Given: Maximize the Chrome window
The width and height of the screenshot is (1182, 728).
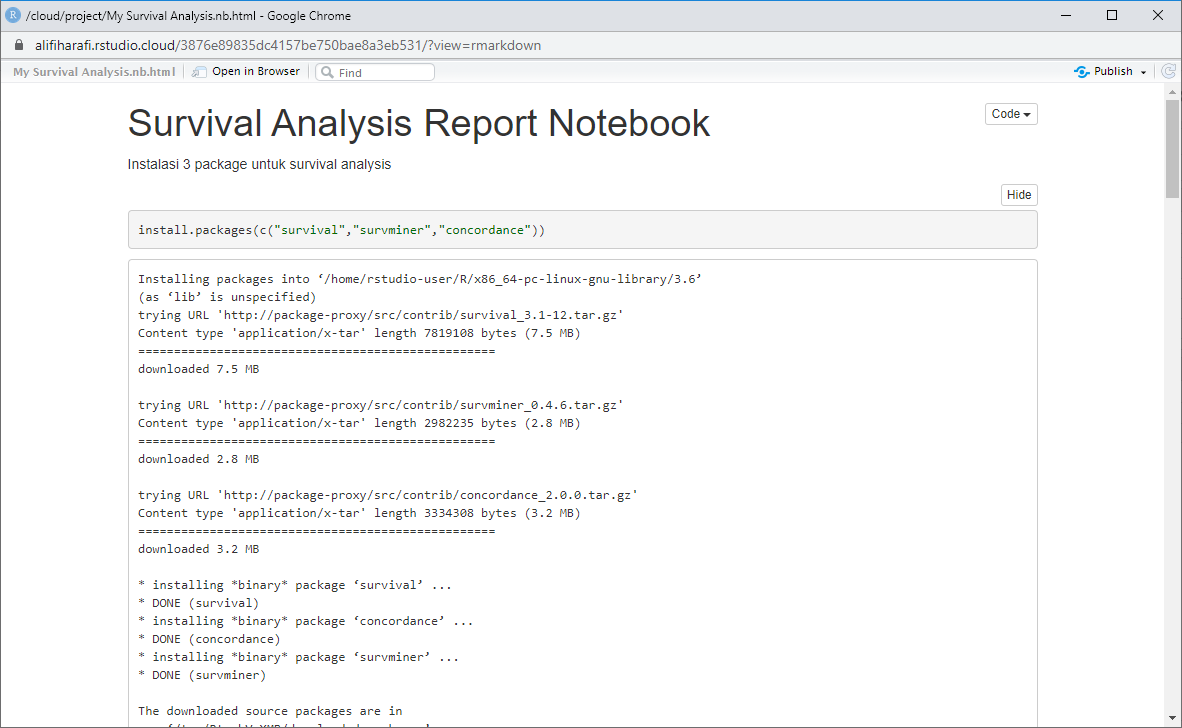Looking at the screenshot, I should coord(1112,15).
